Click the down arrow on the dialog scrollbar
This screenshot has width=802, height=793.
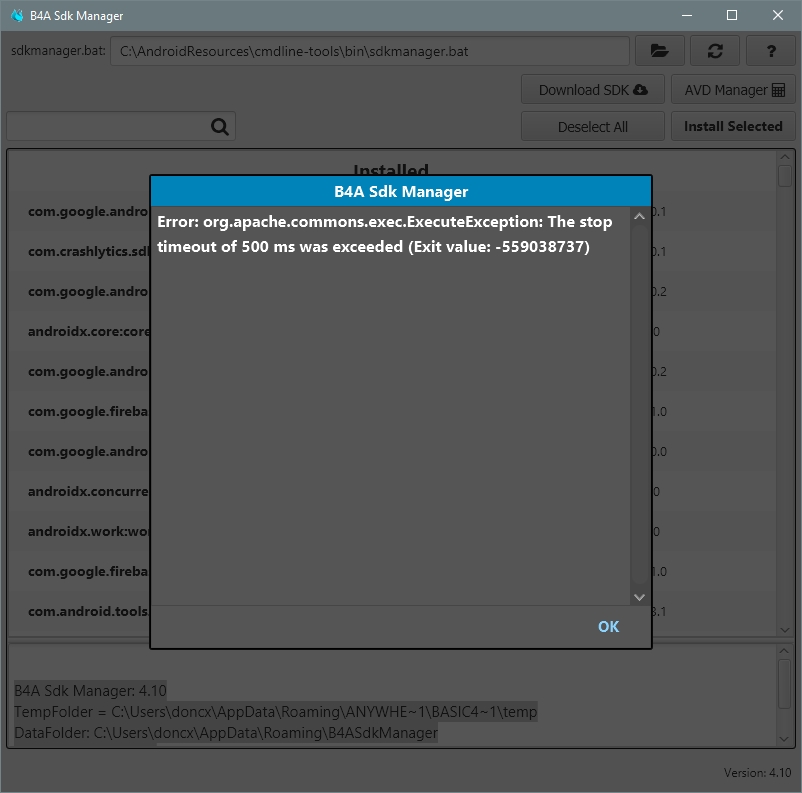pyautogui.click(x=638, y=597)
